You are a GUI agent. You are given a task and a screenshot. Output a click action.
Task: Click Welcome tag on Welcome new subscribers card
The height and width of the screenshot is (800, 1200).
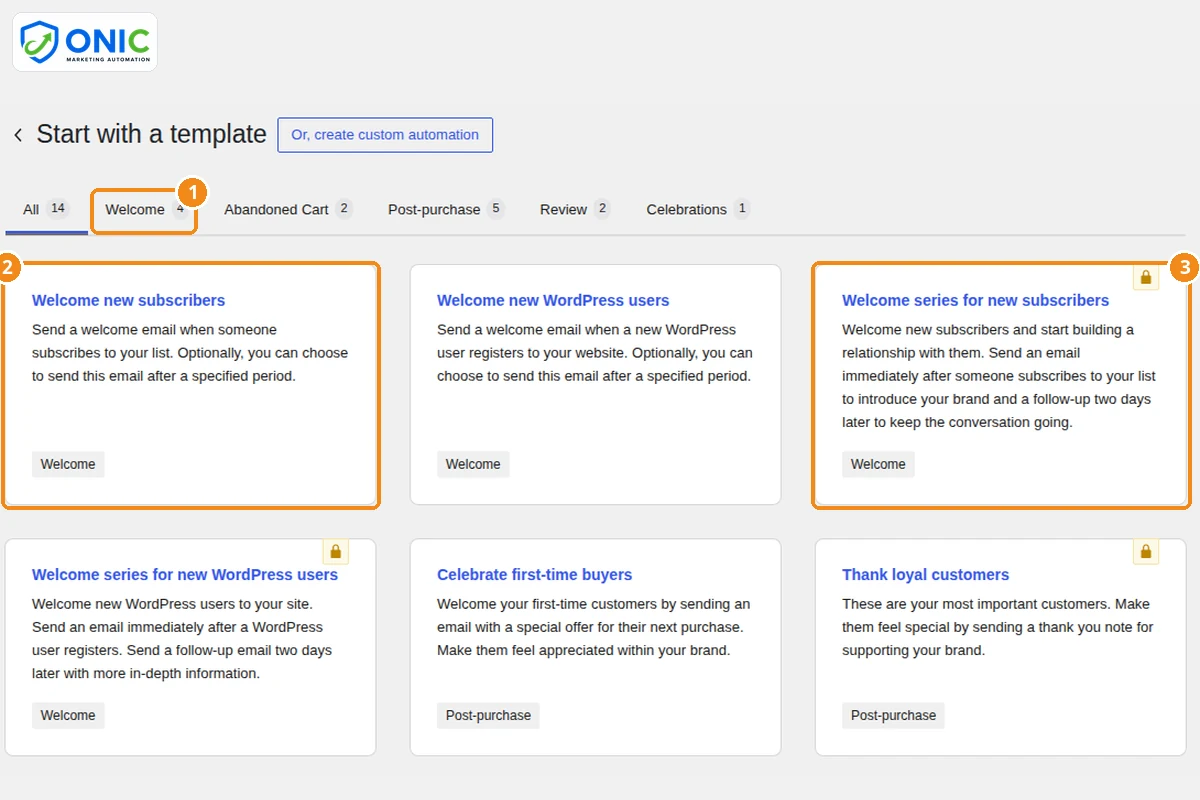[x=68, y=464]
